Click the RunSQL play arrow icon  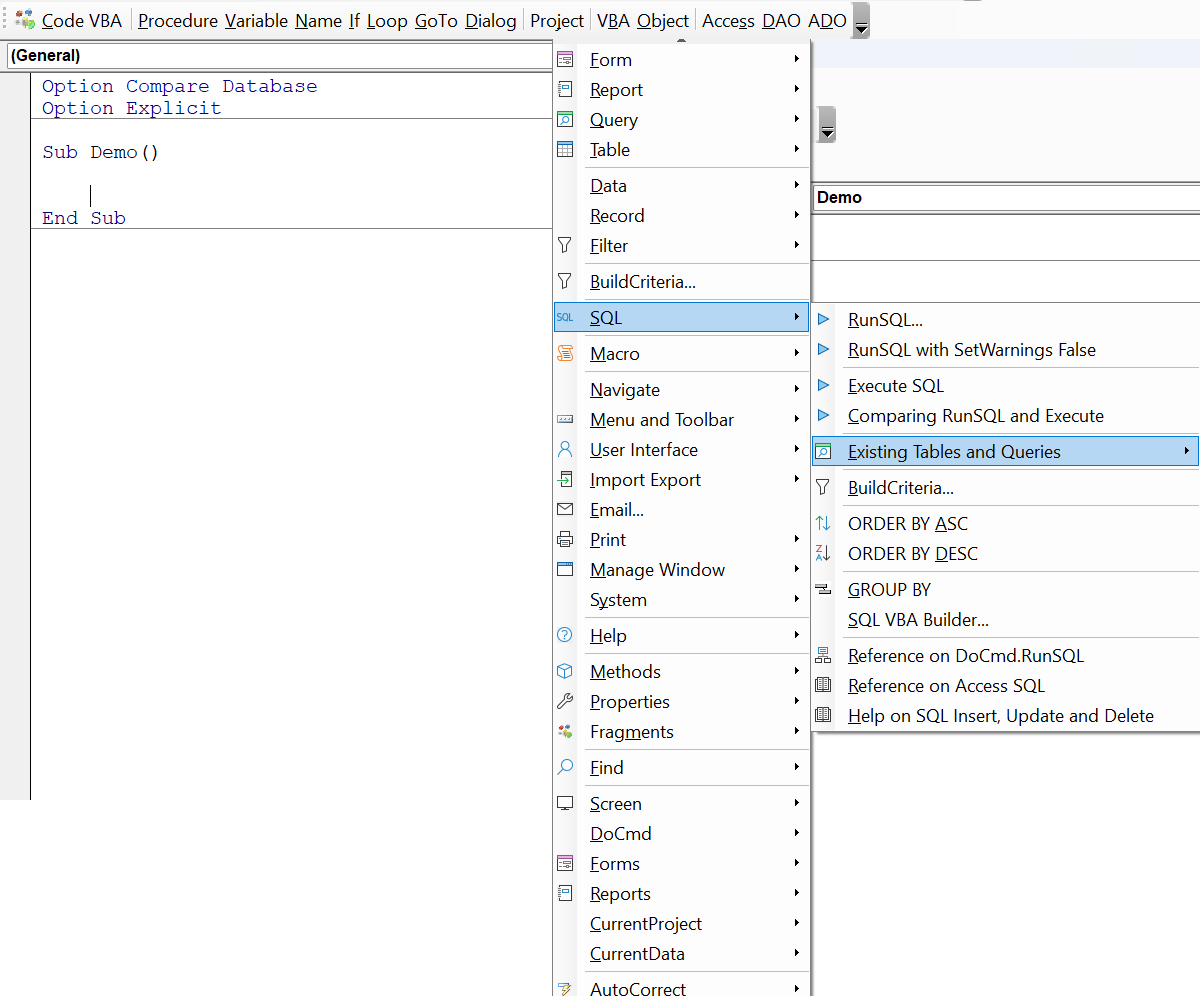point(823,320)
